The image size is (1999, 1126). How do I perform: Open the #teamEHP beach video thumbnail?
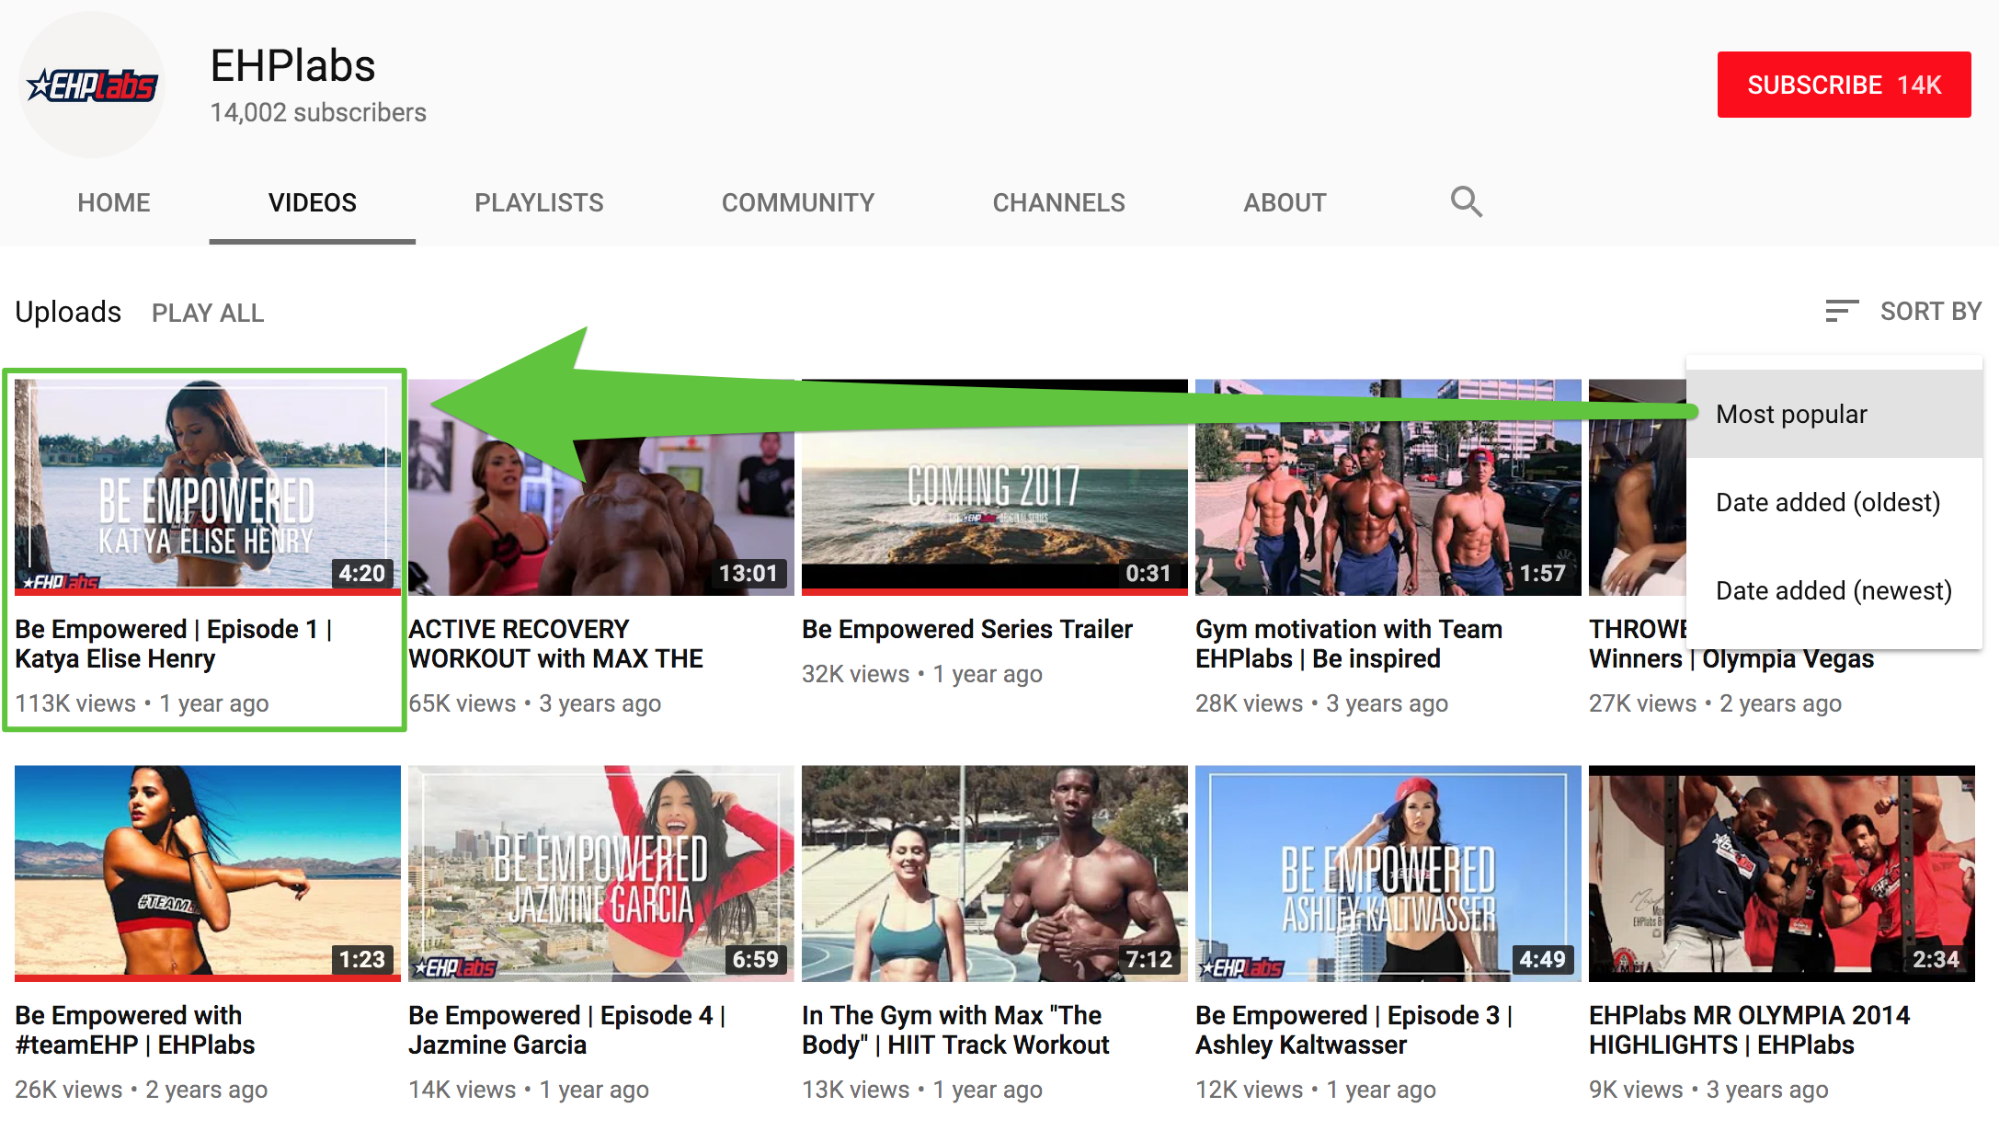click(x=208, y=873)
